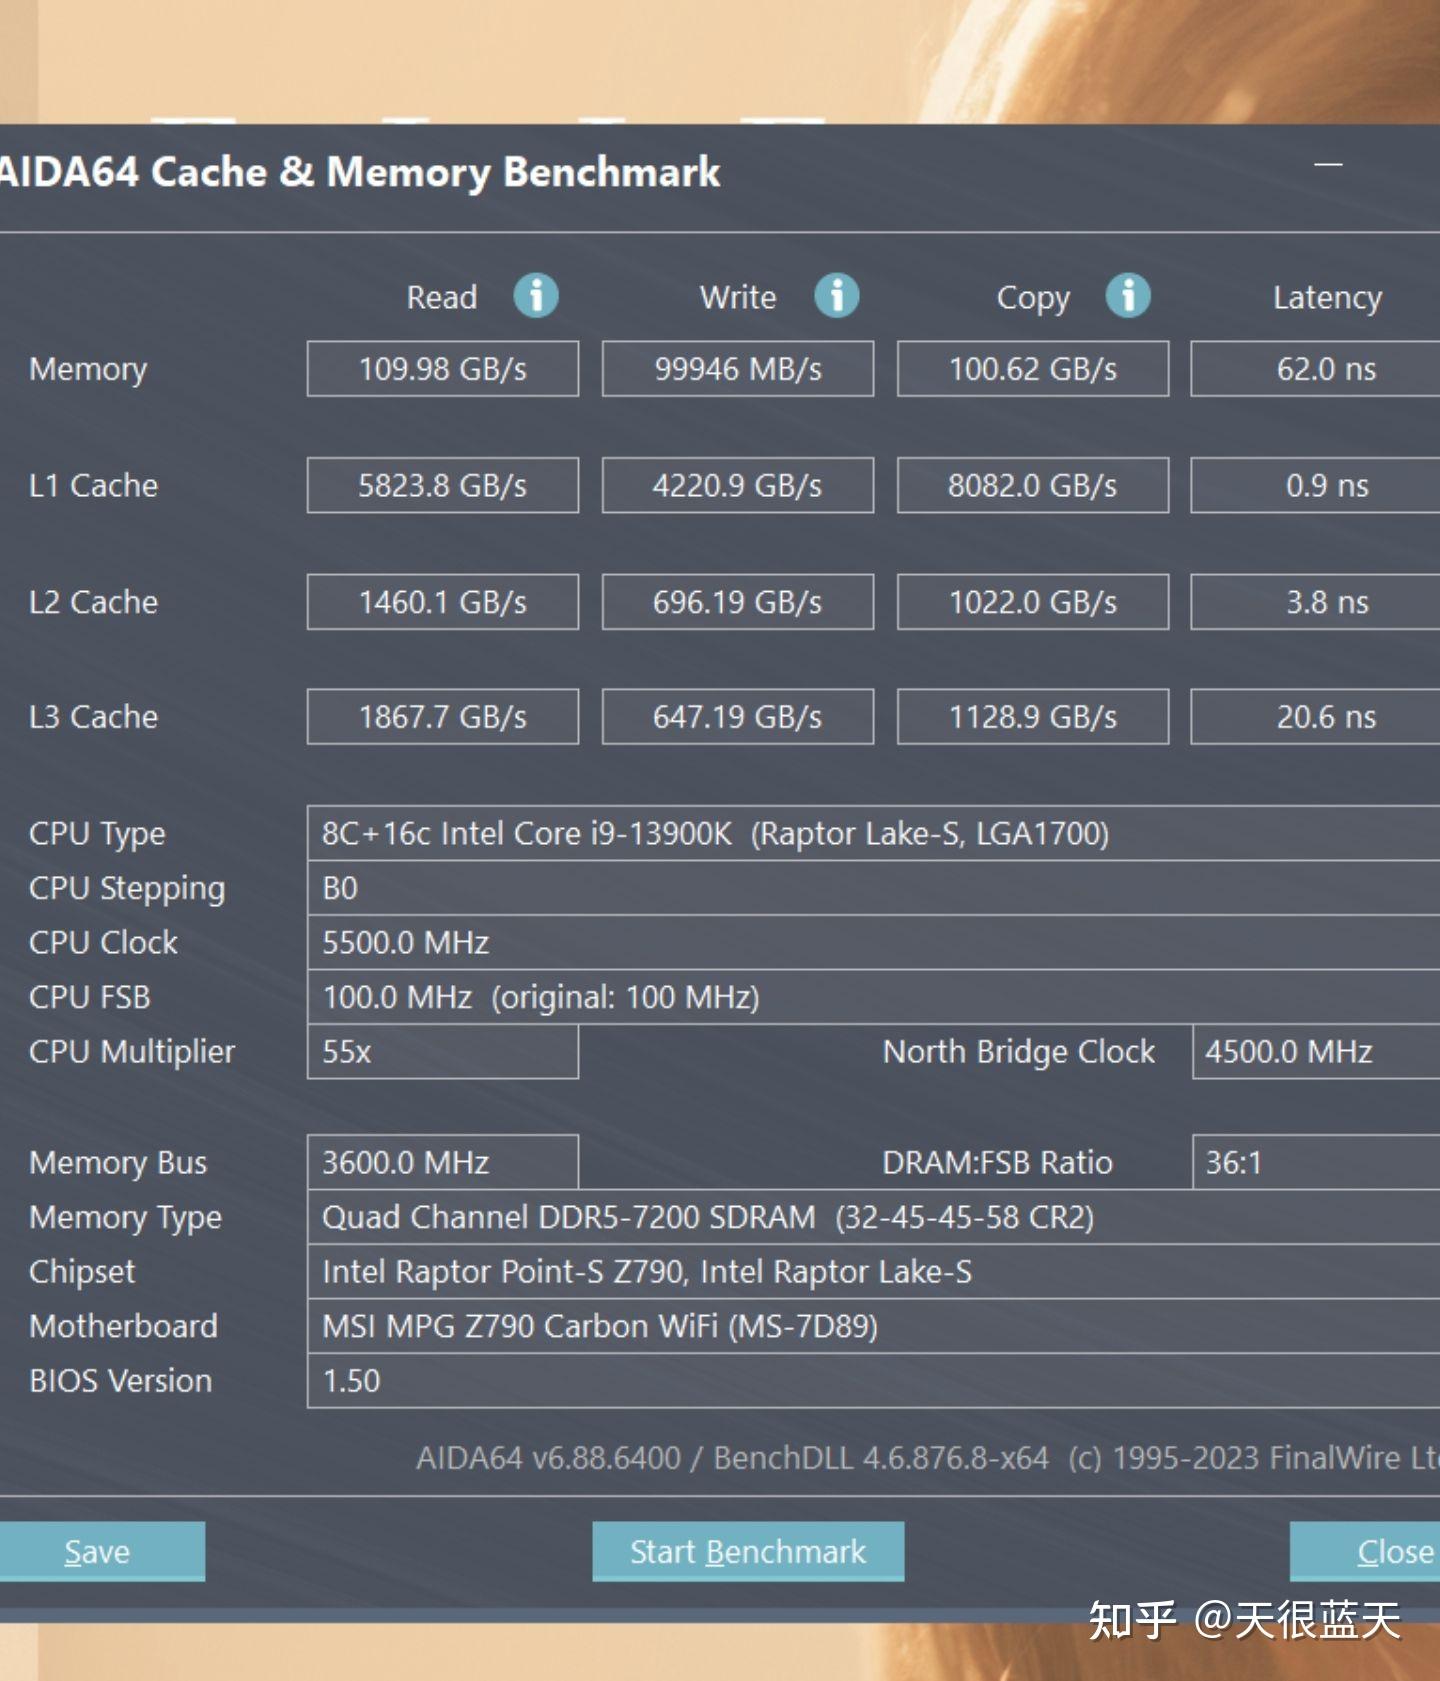Select the Memory Read result field
This screenshot has width=1440, height=1681.
(442, 369)
